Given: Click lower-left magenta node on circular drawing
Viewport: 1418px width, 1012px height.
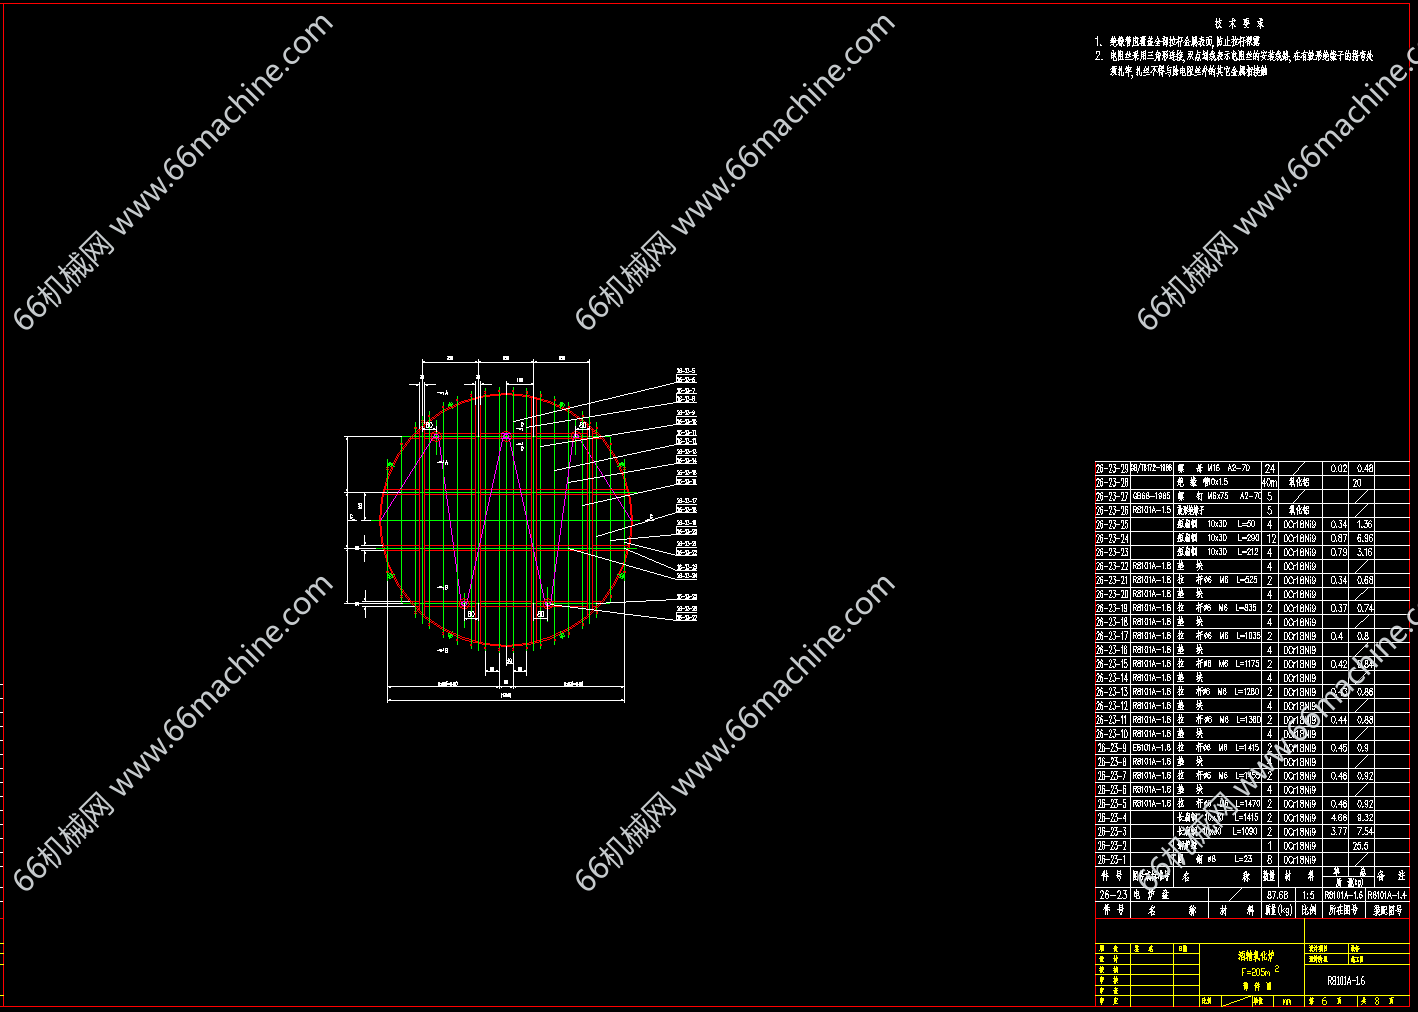Looking at the screenshot, I should point(466,602).
